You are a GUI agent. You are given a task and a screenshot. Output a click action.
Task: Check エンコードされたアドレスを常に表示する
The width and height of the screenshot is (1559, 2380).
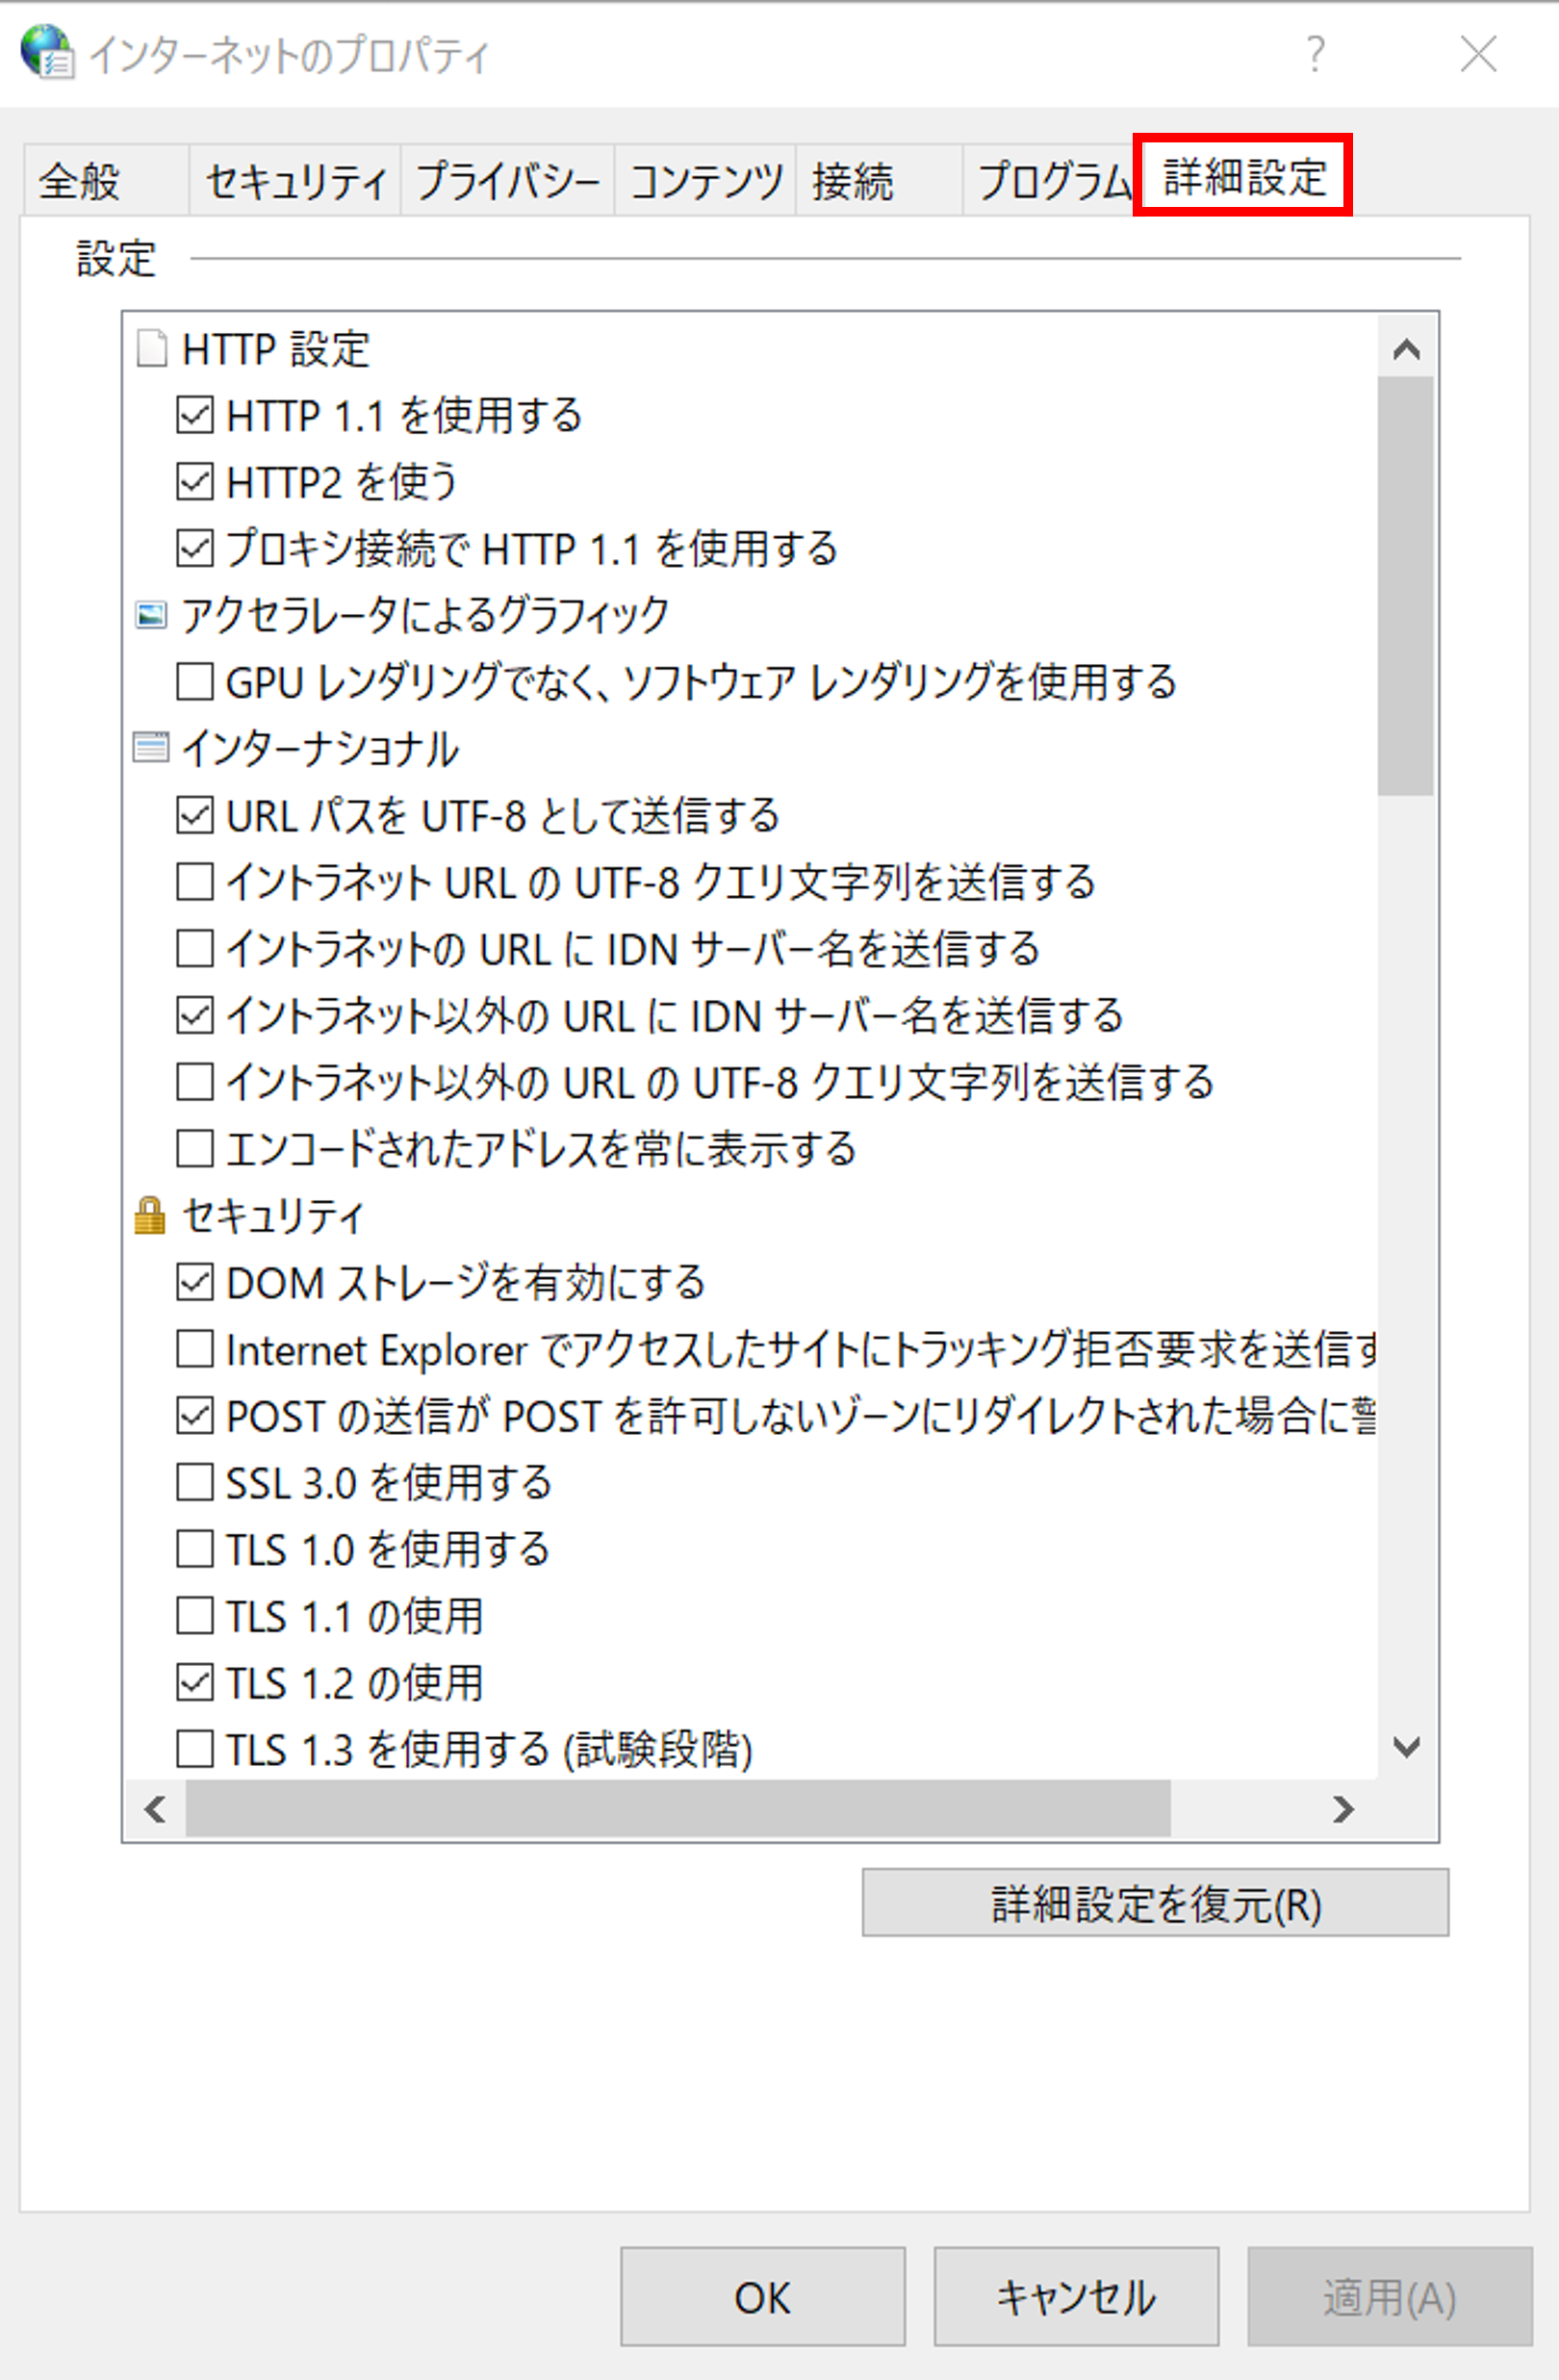[195, 1149]
